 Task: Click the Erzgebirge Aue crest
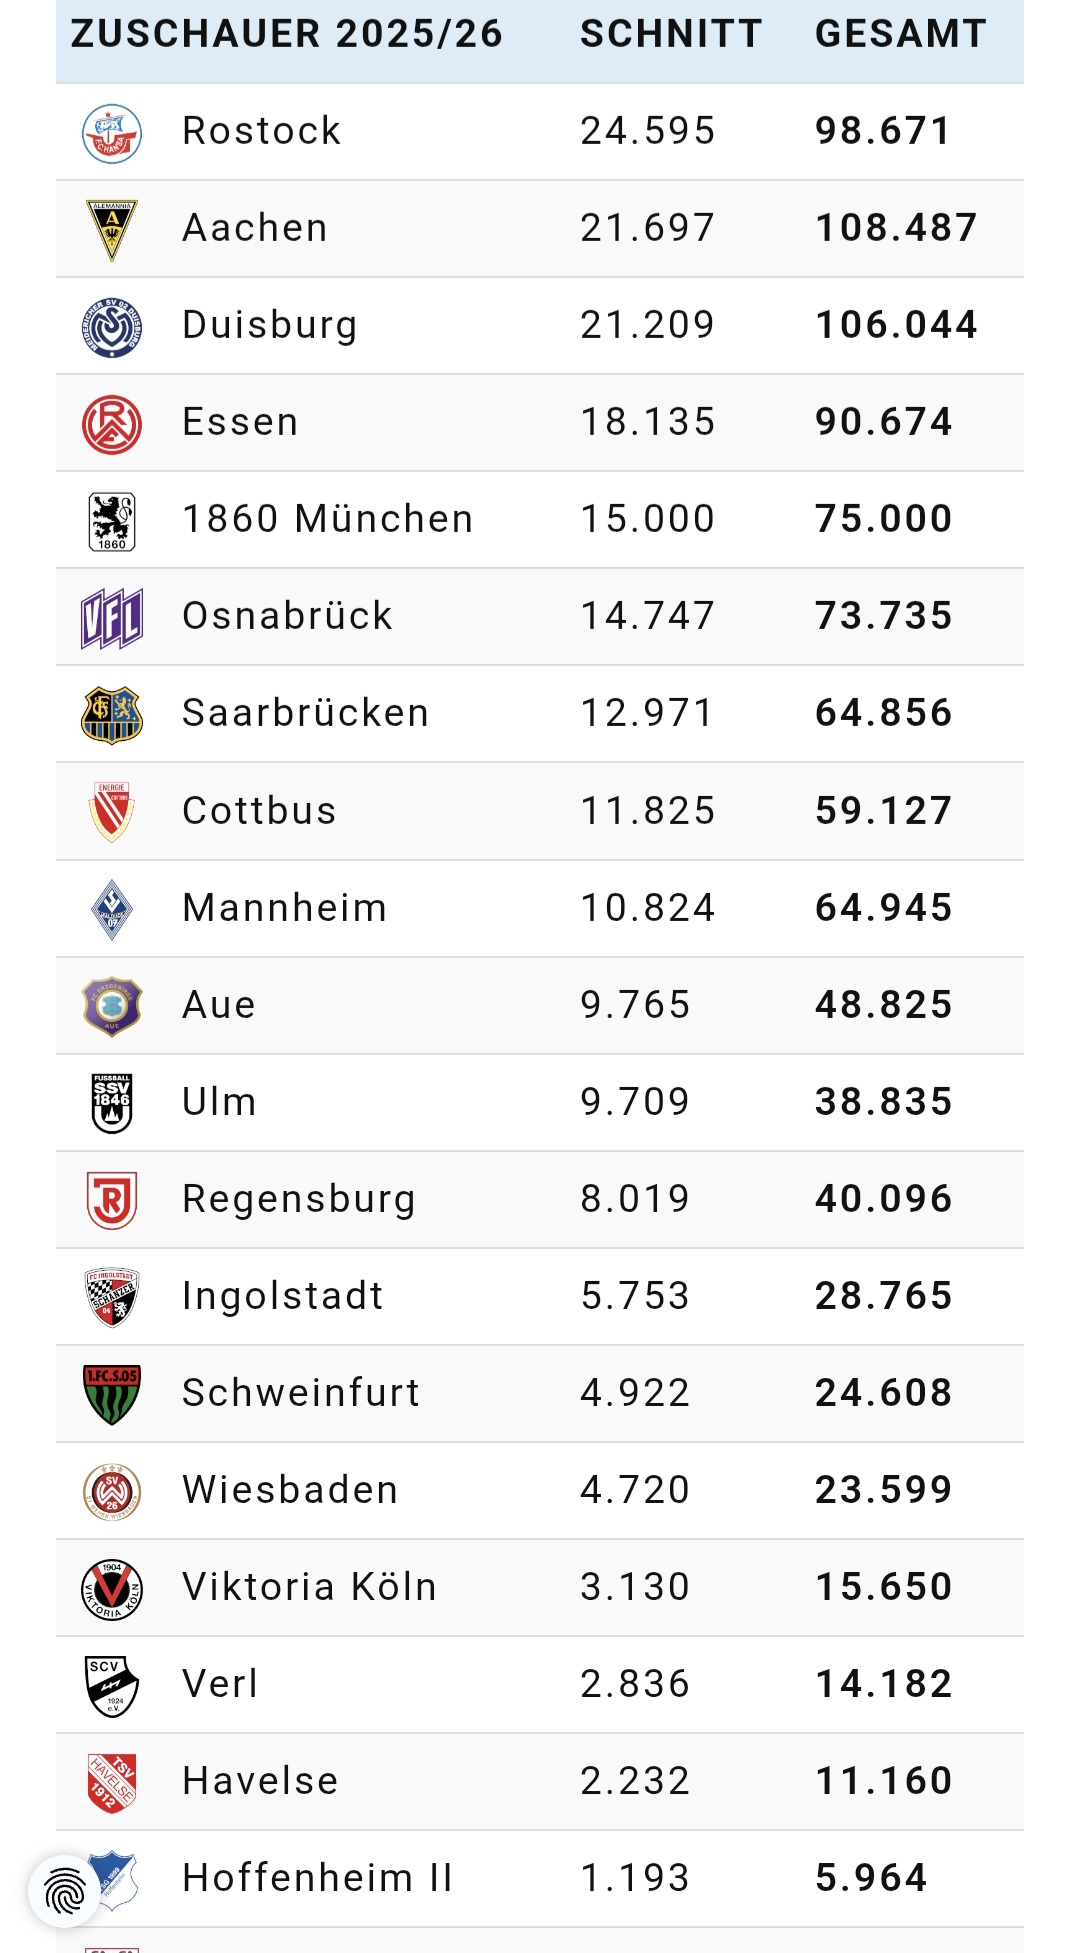pos(112,1006)
